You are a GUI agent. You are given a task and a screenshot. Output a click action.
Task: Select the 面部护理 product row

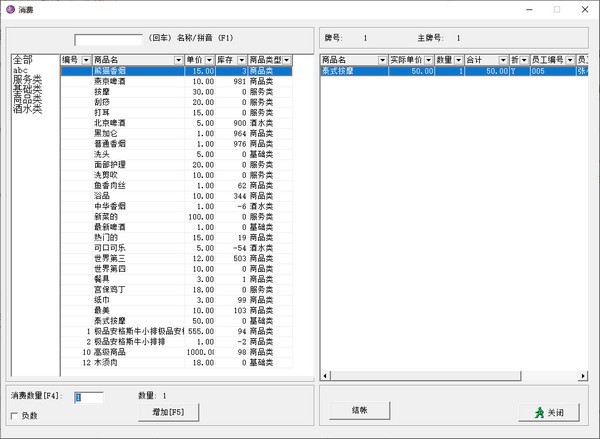[x=177, y=165]
